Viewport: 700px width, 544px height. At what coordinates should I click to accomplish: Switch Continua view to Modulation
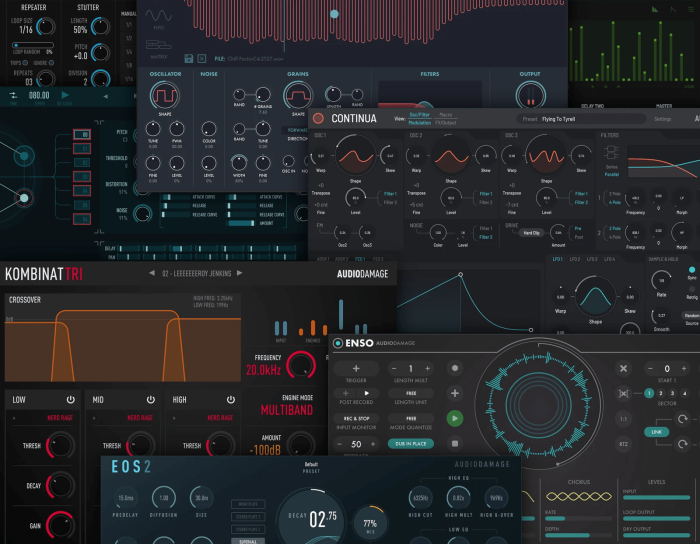[x=420, y=123]
